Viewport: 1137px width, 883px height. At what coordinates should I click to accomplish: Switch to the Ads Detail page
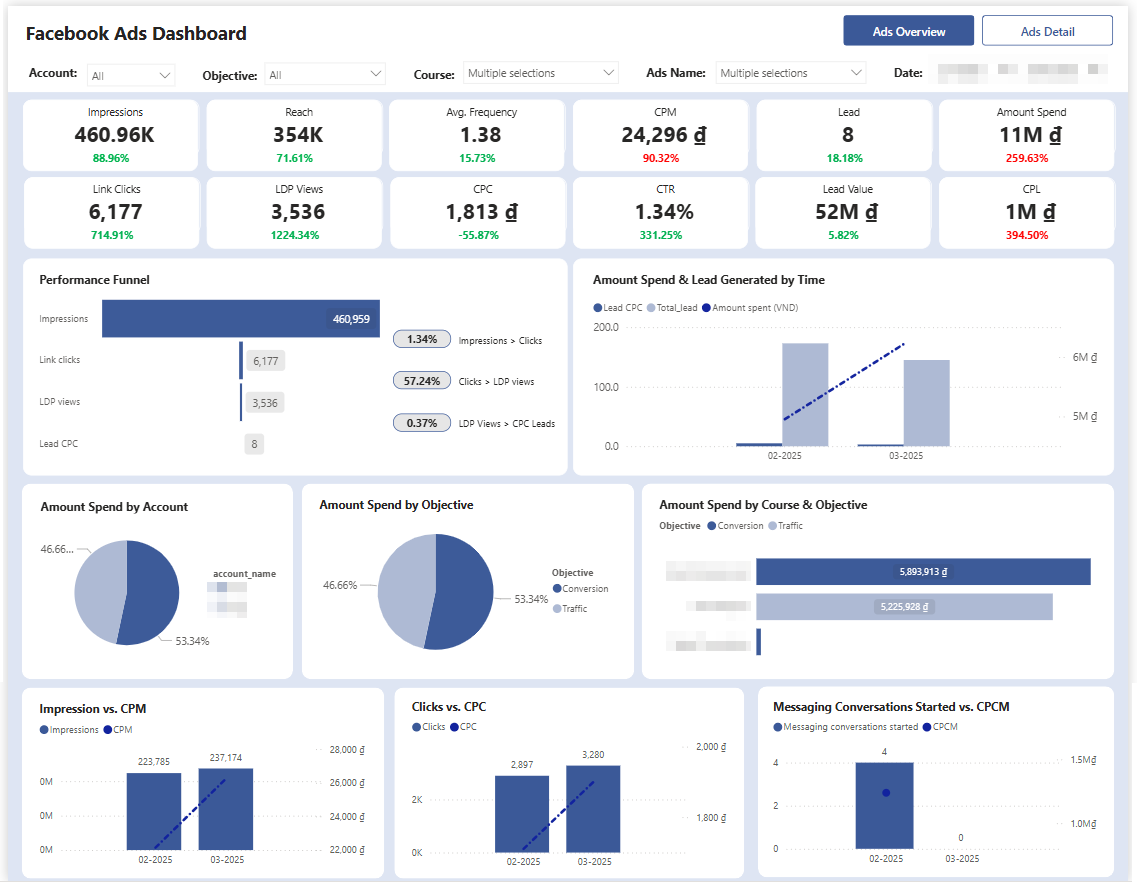click(x=1047, y=31)
